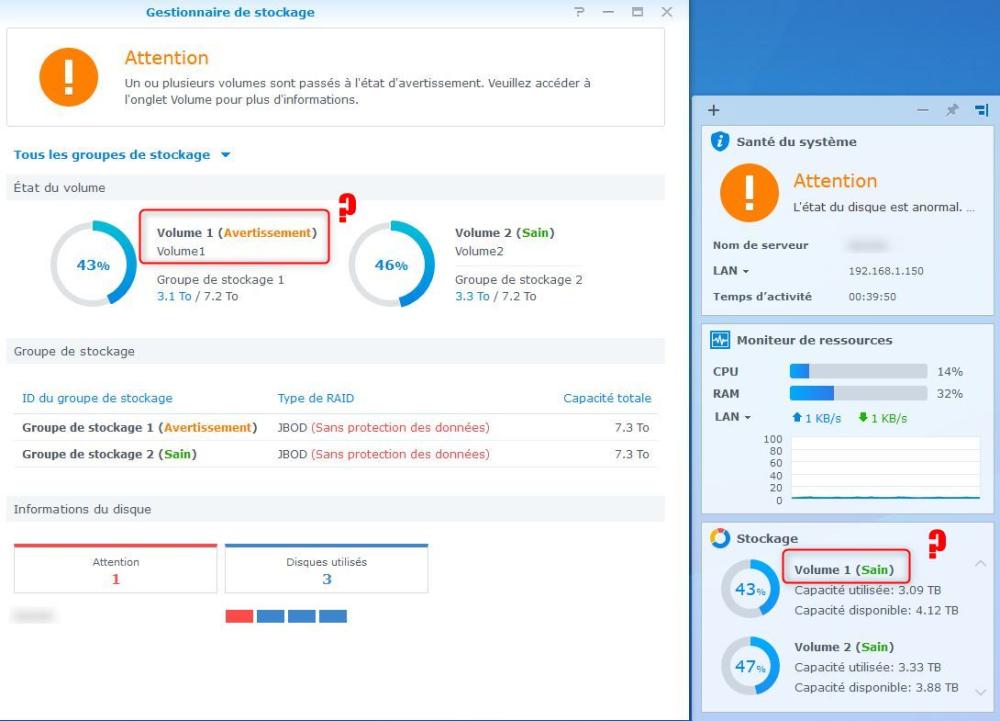The width and height of the screenshot is (1000, 721).
Task: Open the LAN dropdown in resource monitor
Action: (732, 417)
